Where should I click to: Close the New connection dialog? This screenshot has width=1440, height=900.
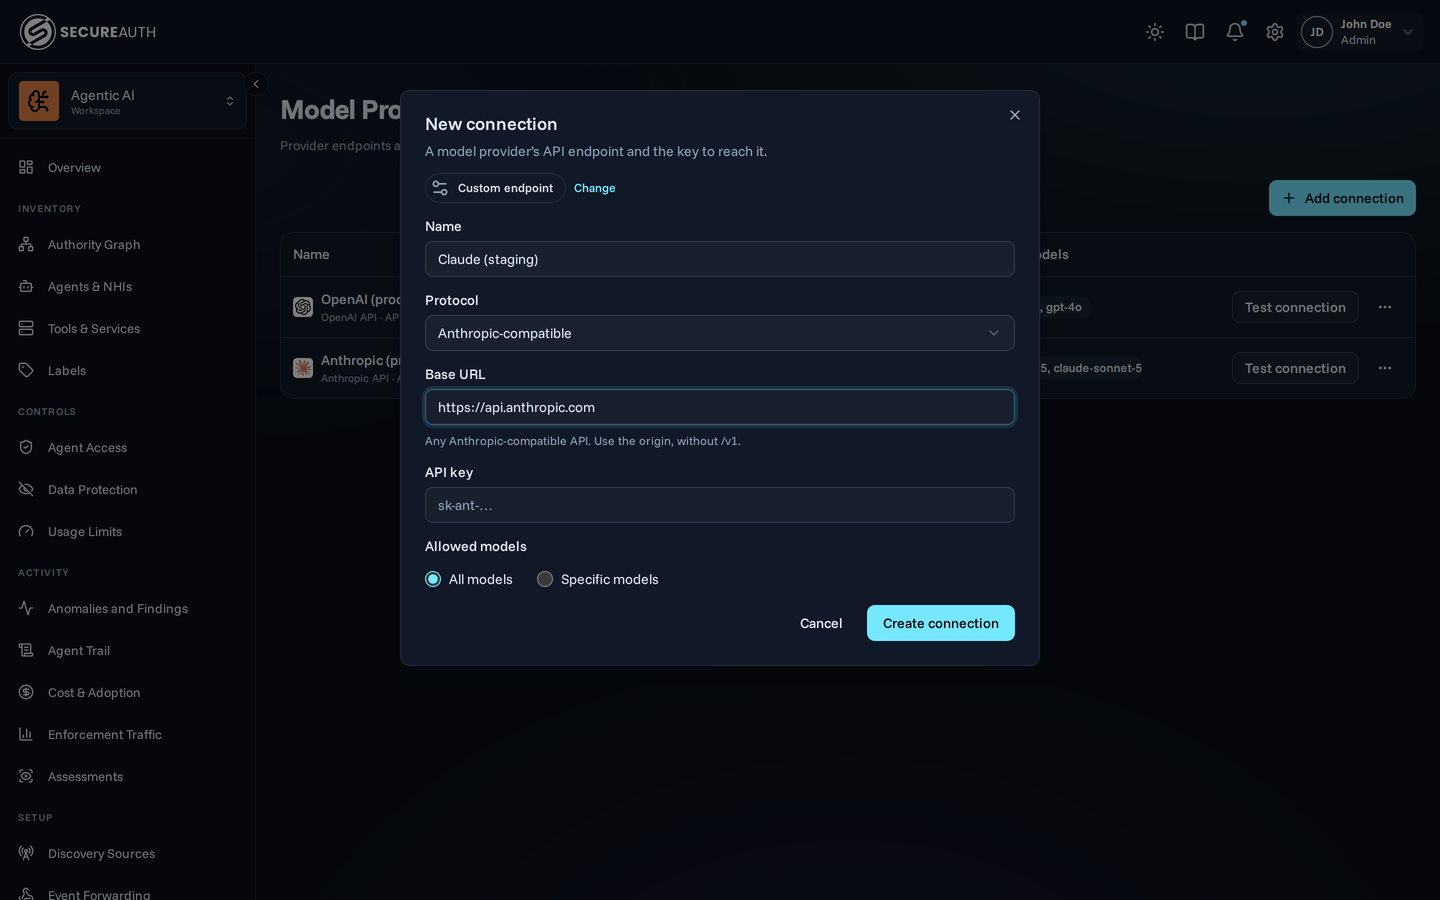pyautogui.click(x=1015, y=115)
